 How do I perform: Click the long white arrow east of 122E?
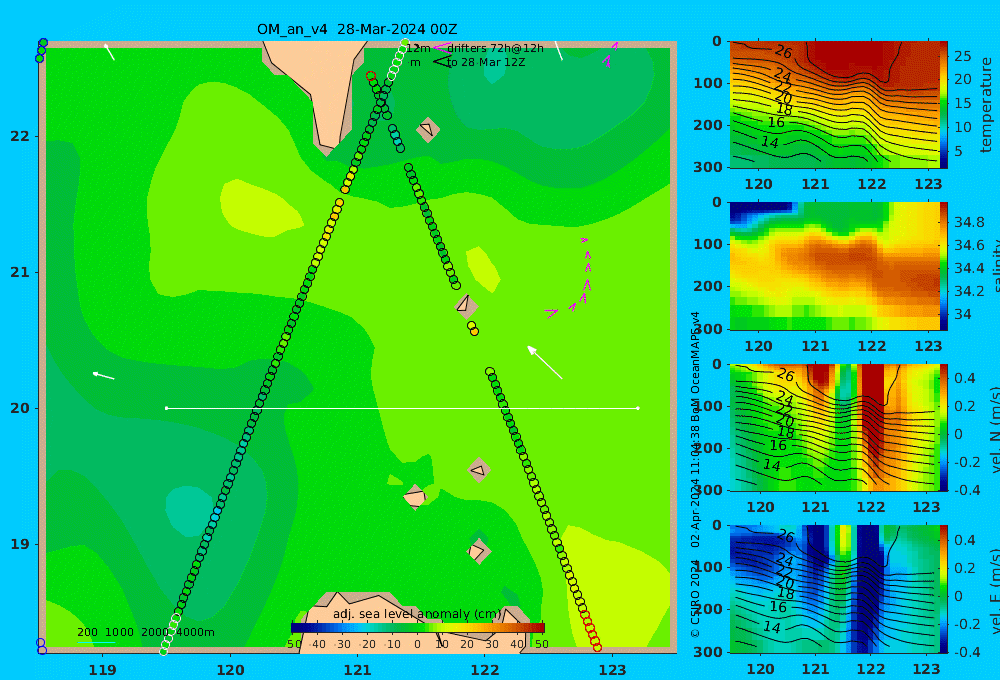[545, 362]
